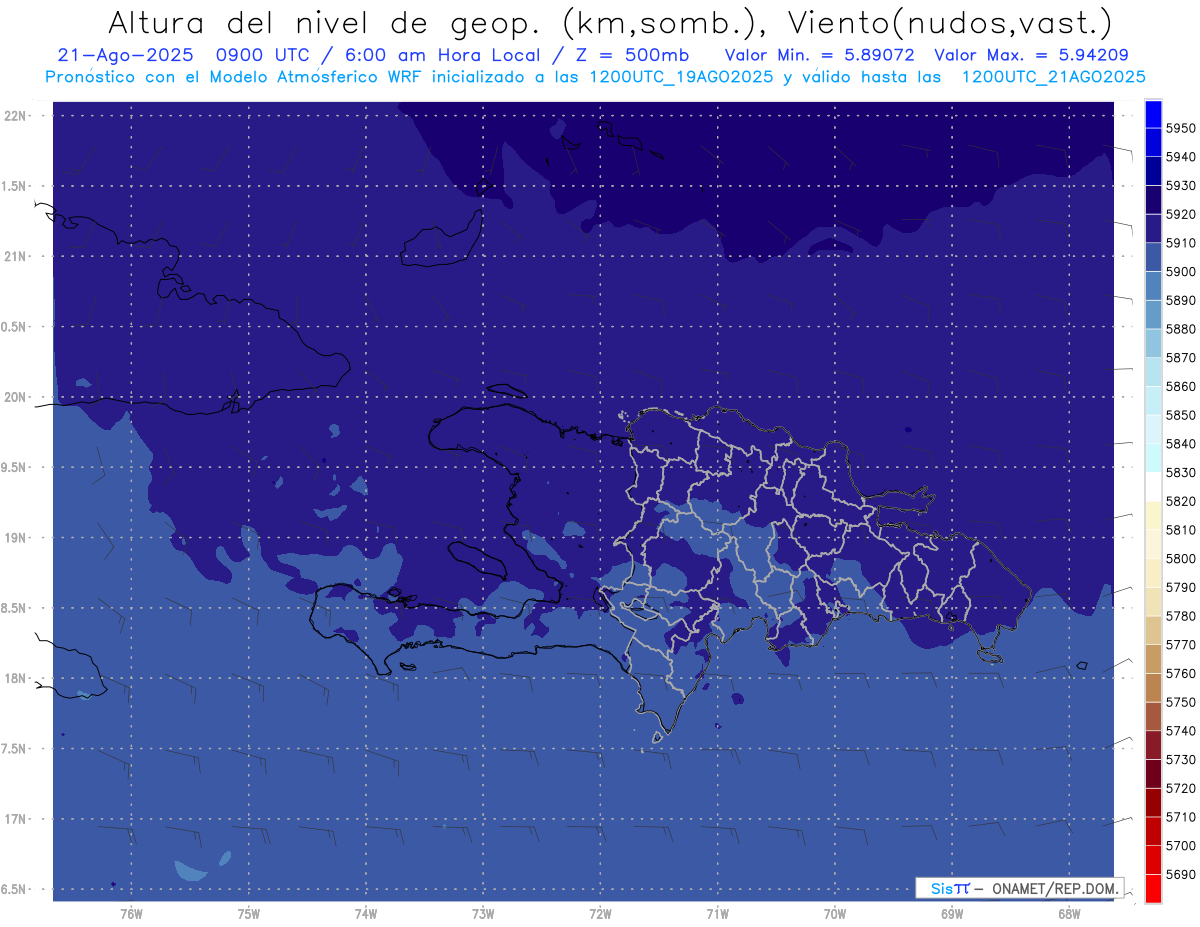Click the color band between 5860 and 5870
This screenshot has width=1200, height=927.
pos(1153,372)
